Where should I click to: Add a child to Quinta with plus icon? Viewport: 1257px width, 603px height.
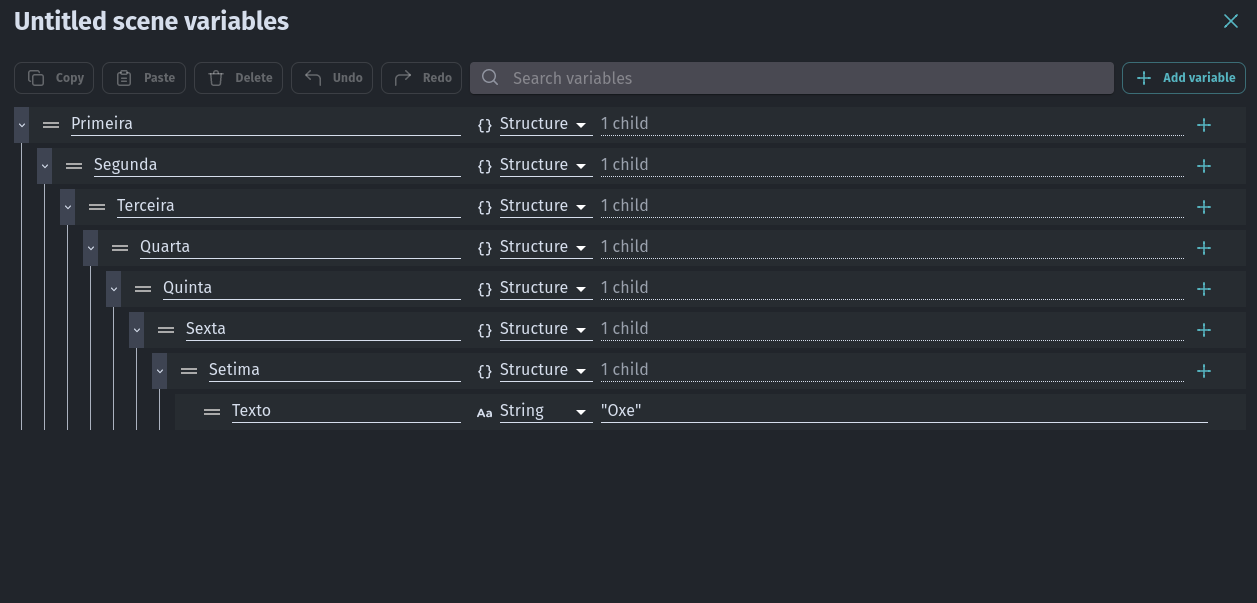(x=1204, y=289)
